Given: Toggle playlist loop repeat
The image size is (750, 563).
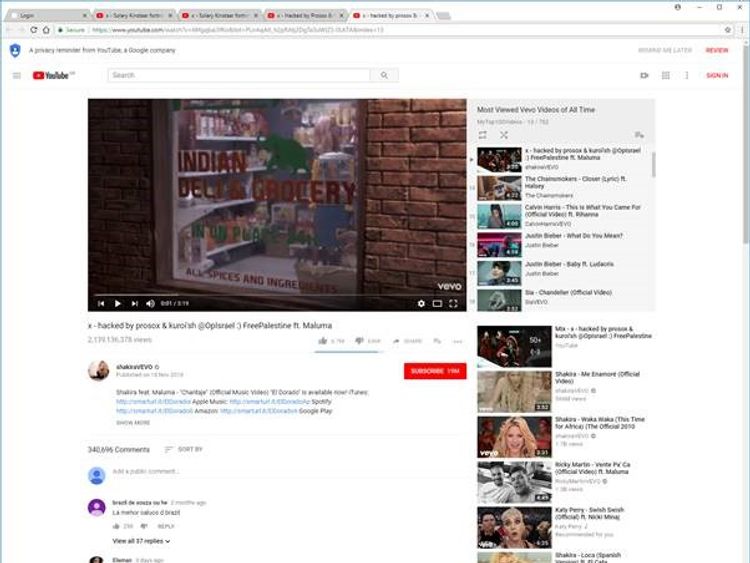Looking at the screenshot, I should pos(483,135).
